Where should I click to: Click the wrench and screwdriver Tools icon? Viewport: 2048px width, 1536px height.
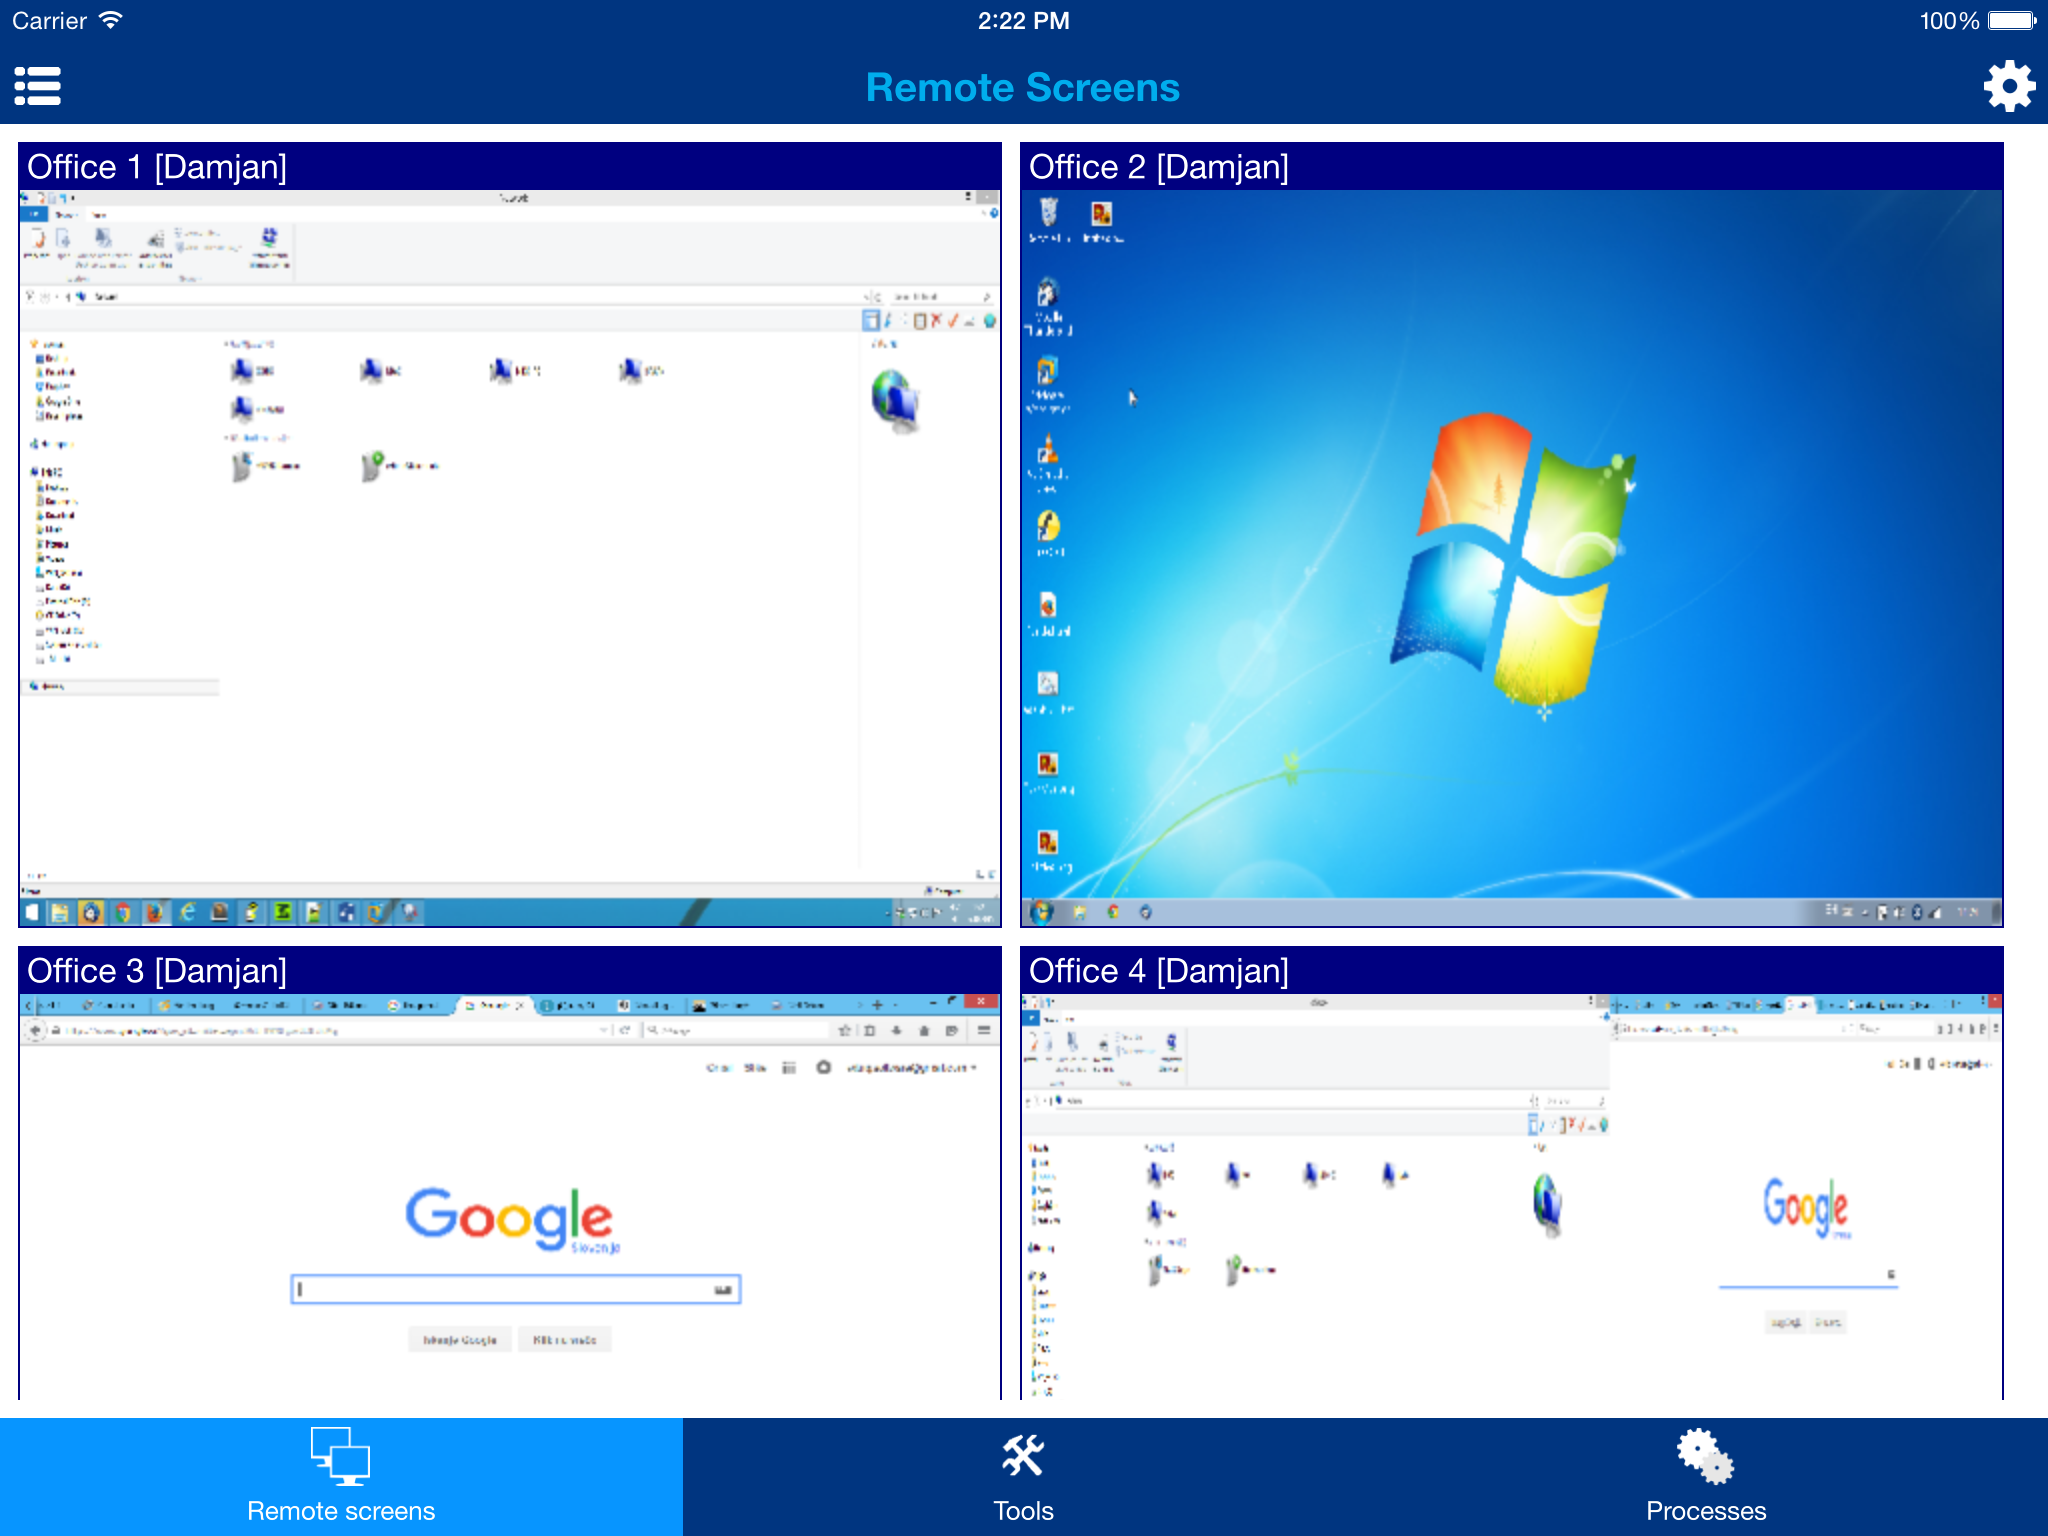[x=1023, y=1456]
